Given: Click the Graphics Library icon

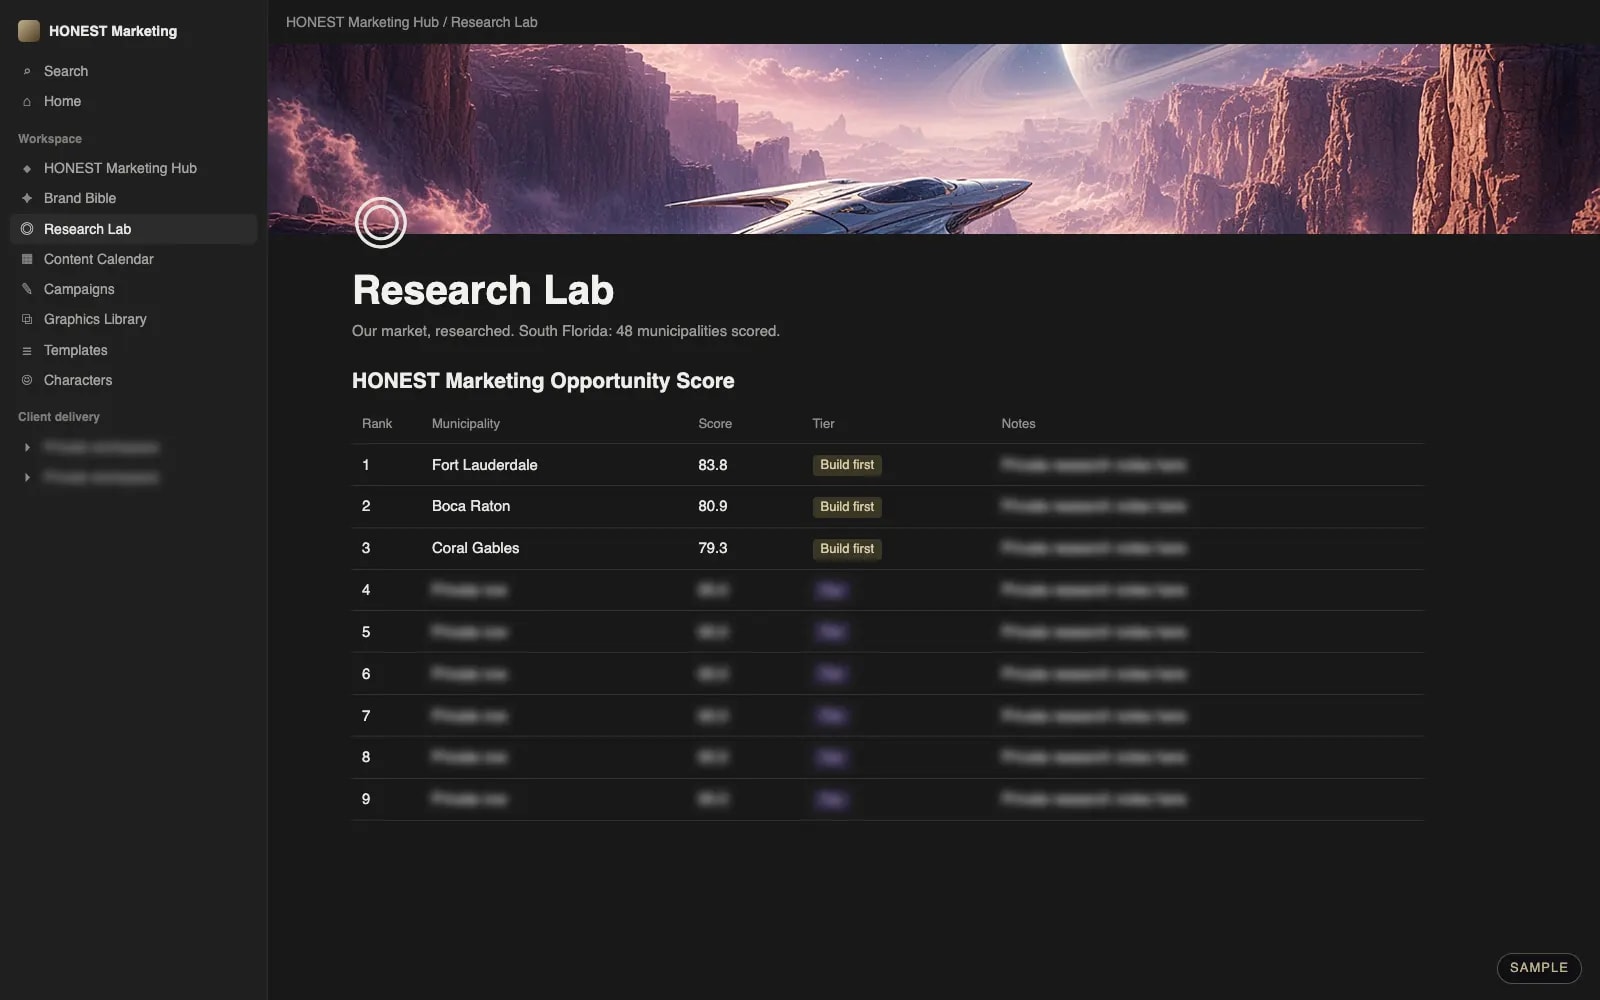Looking at the screenshot, I should click(x=27, y=319).
